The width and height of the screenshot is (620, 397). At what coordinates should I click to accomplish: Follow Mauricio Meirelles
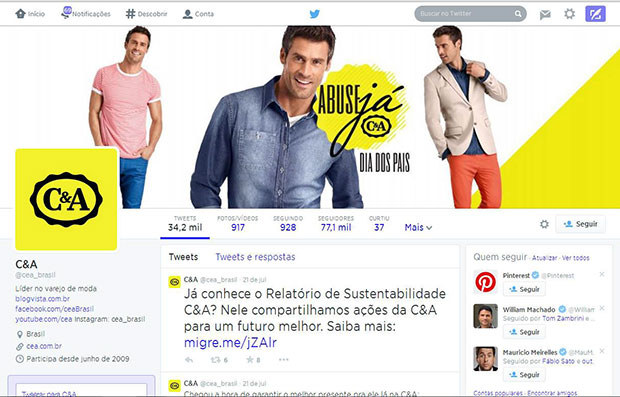click(x=524, y=374)
